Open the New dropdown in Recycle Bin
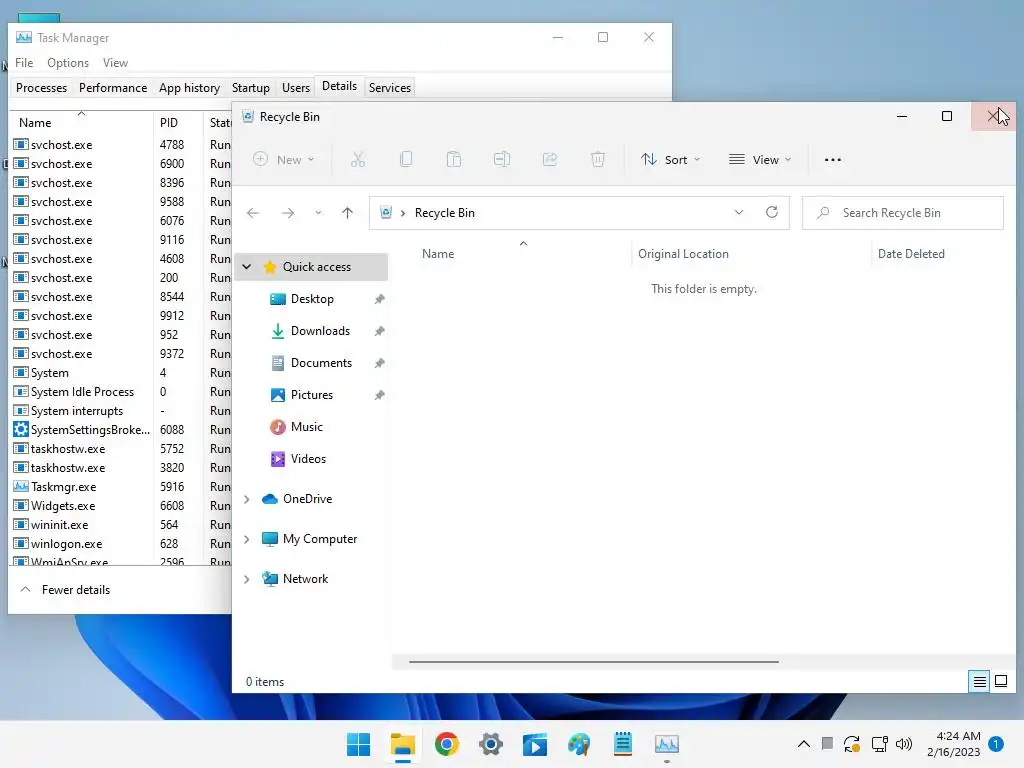The height and width of the screenshot is (768, 1024). (283, 159)
